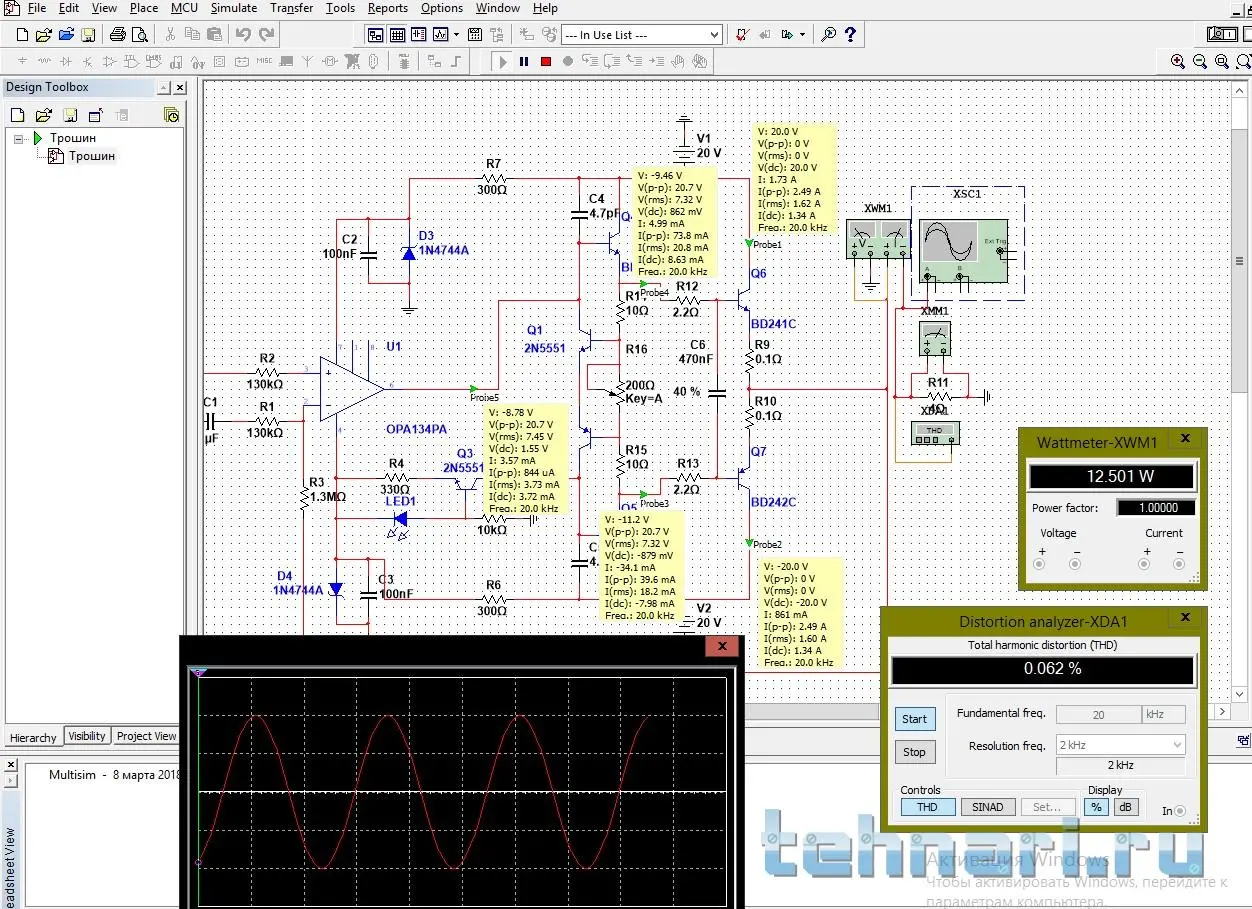Open the In Use List dropdown
Screen dimensions: 1252x909
click(x=713, y=35)
